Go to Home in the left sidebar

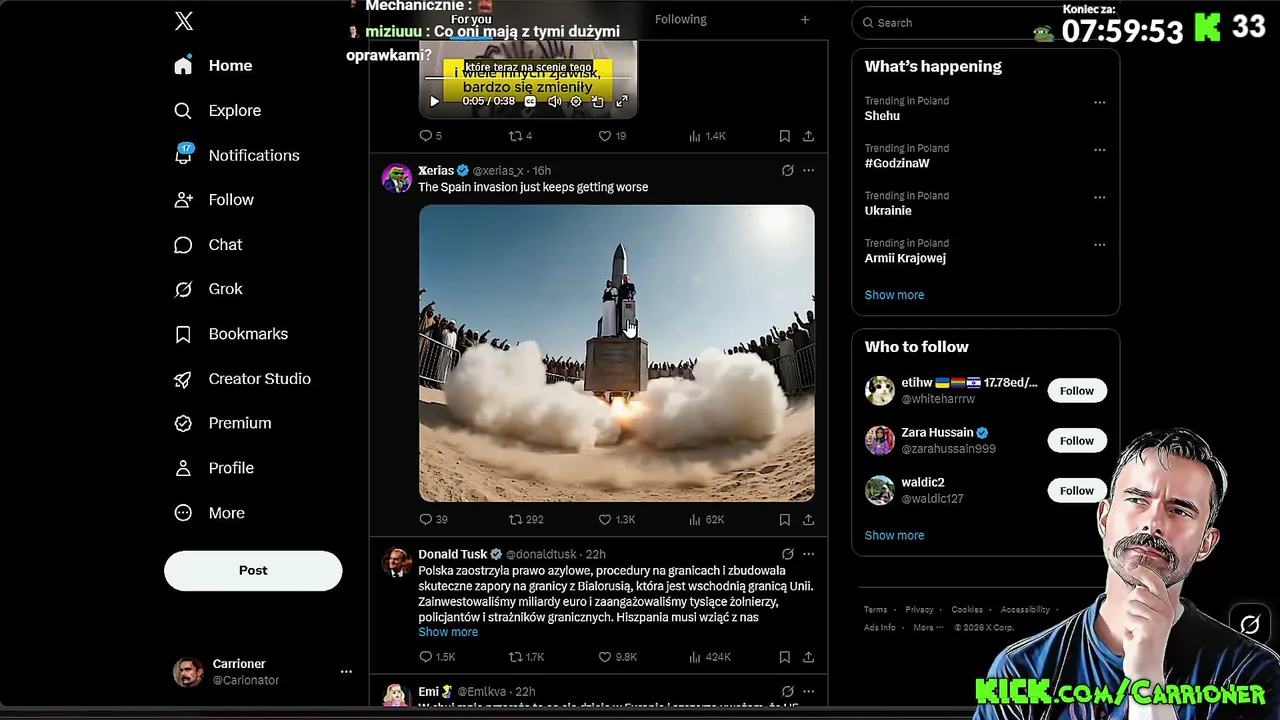tap(212, 66)
